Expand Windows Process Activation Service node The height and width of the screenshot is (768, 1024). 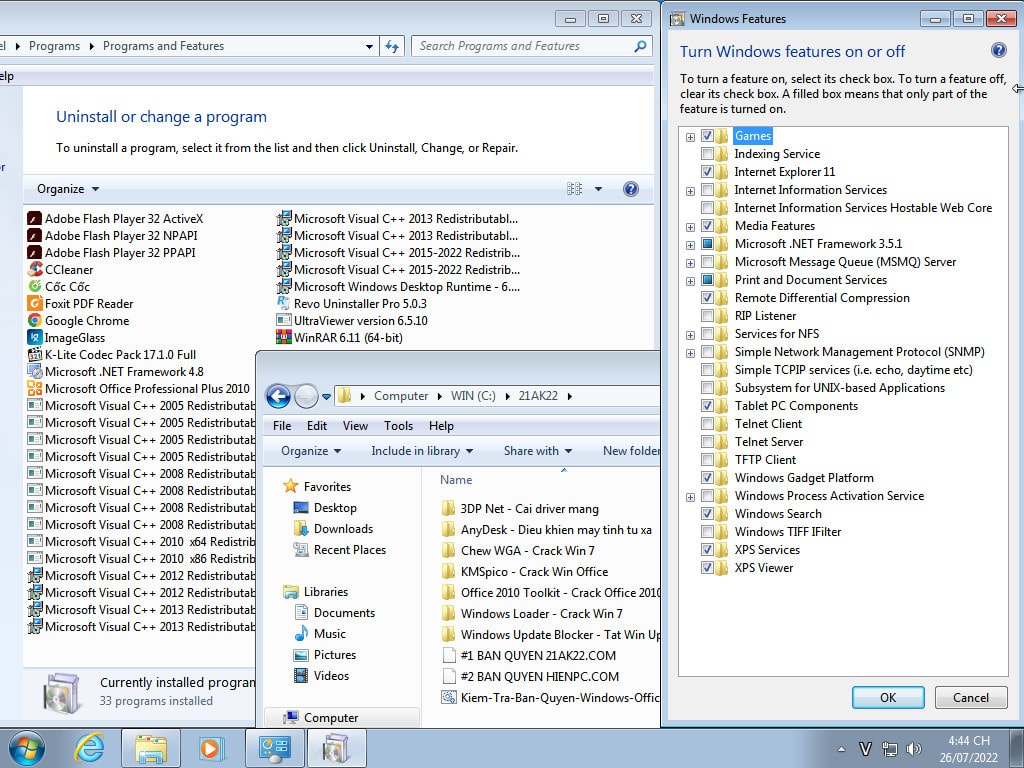690,497
